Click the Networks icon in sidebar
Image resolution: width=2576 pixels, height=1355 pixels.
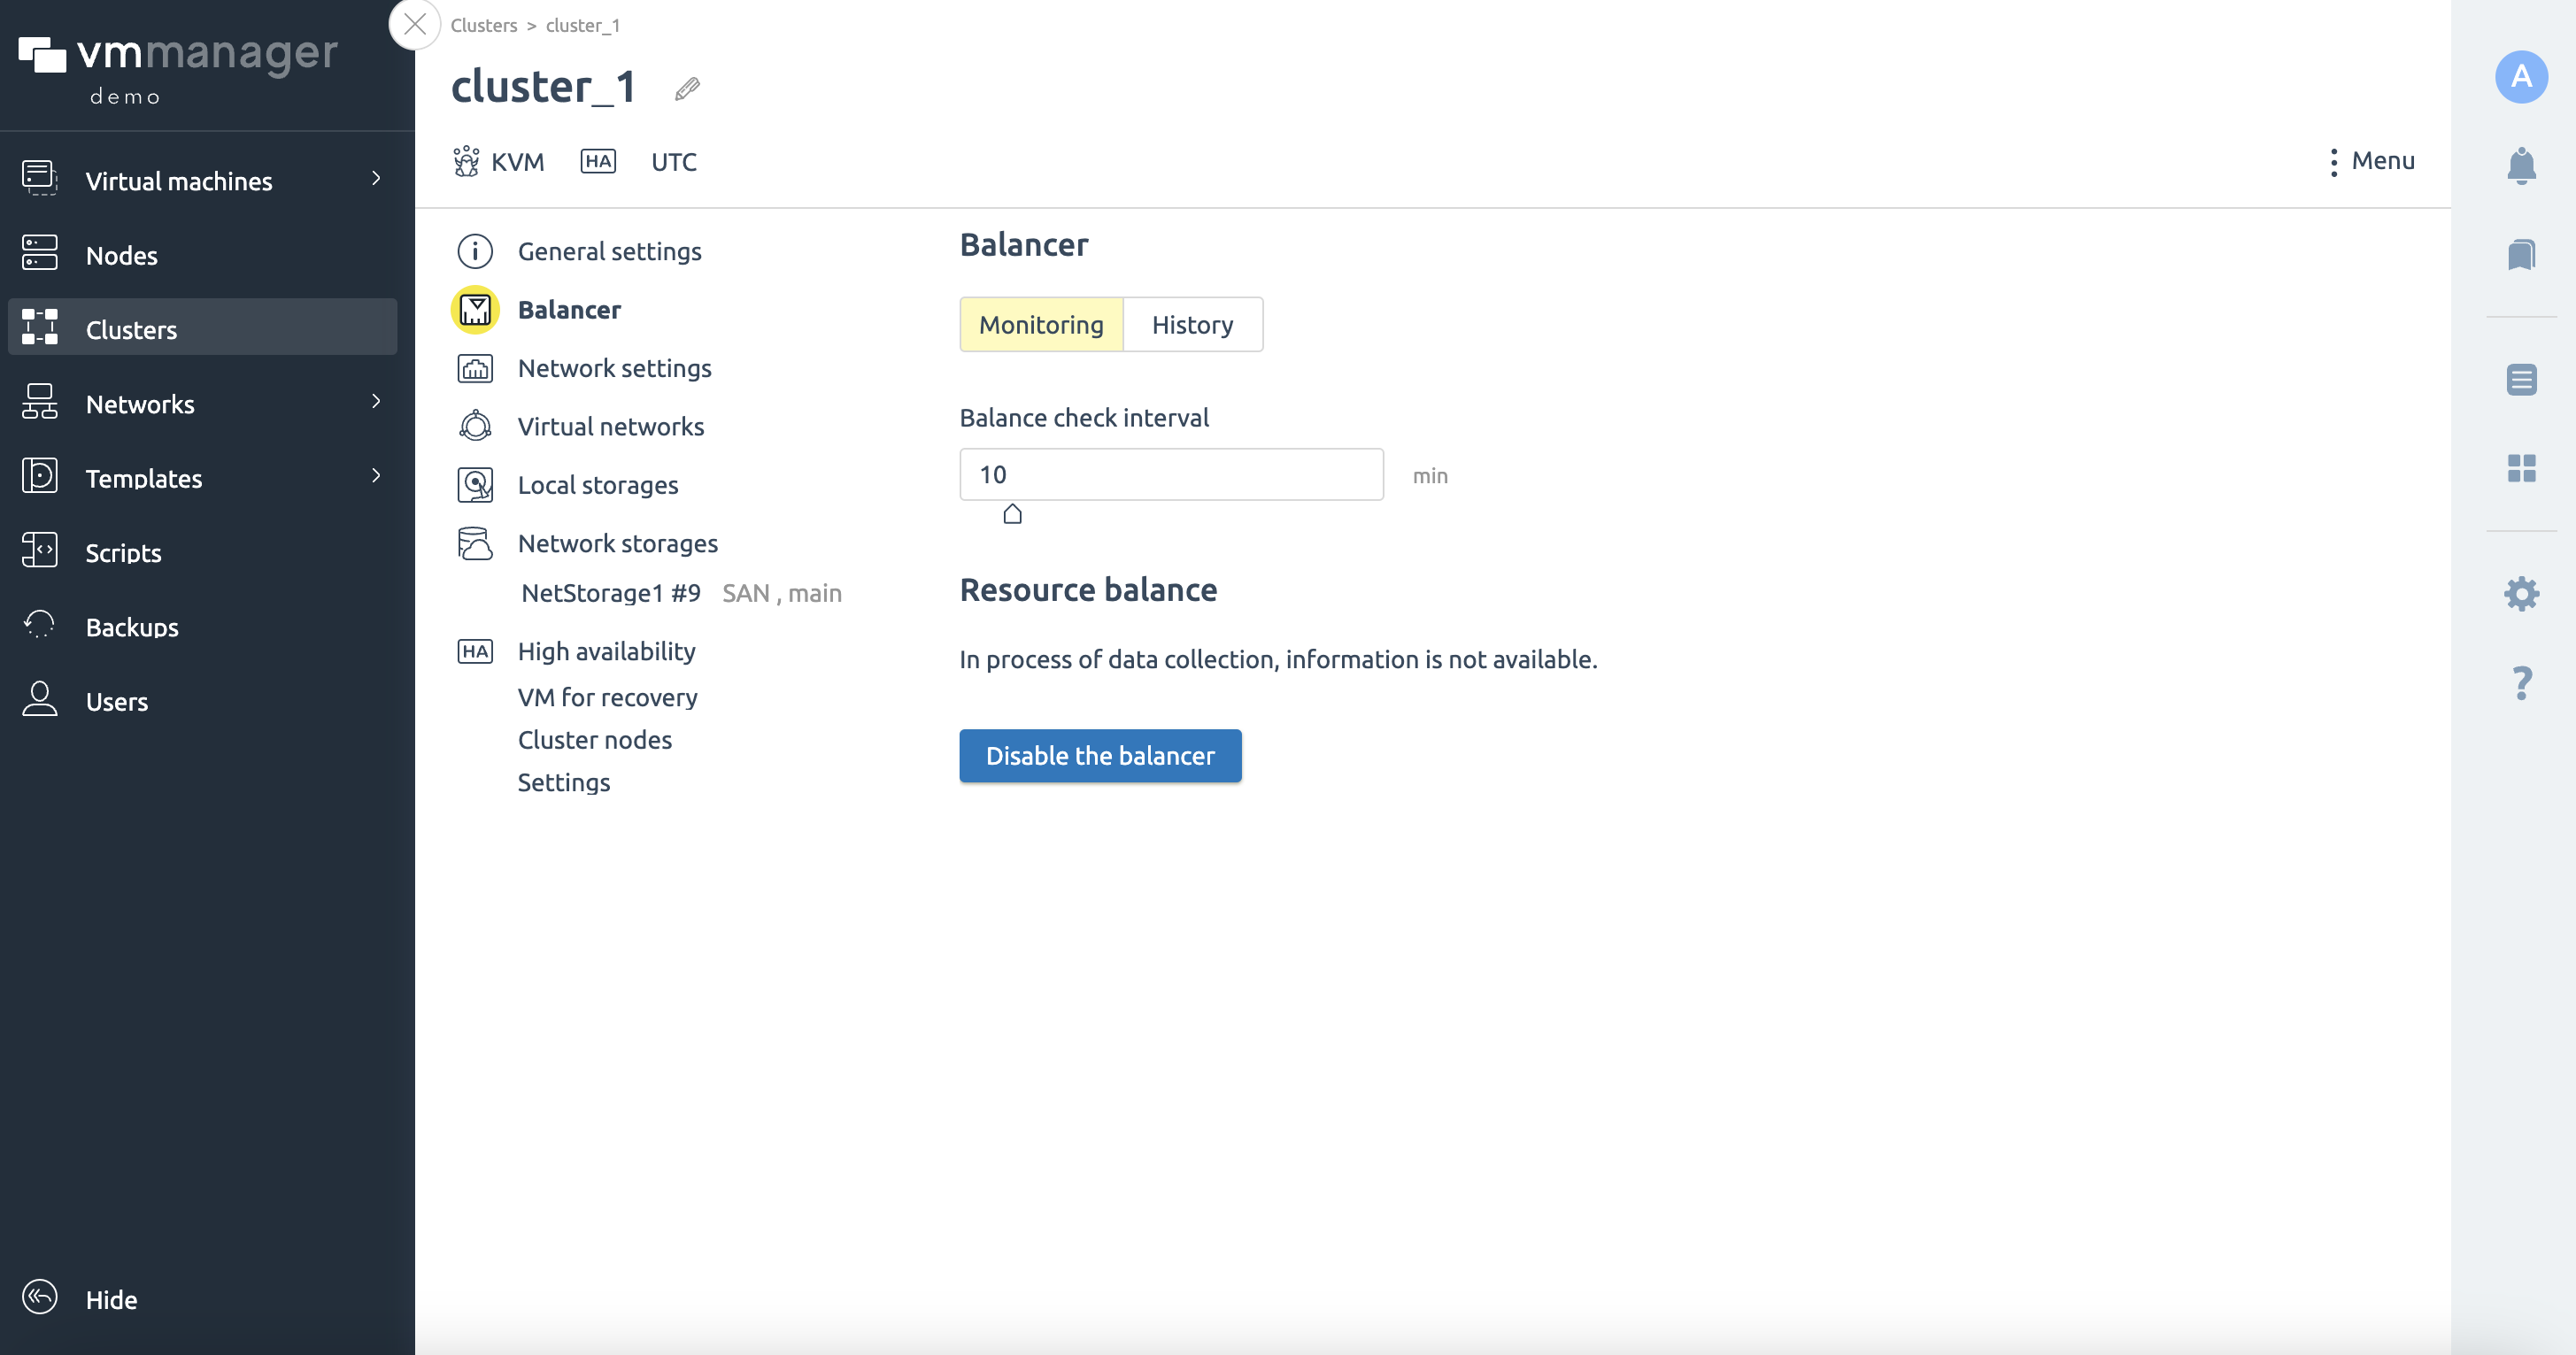[39, 402]
